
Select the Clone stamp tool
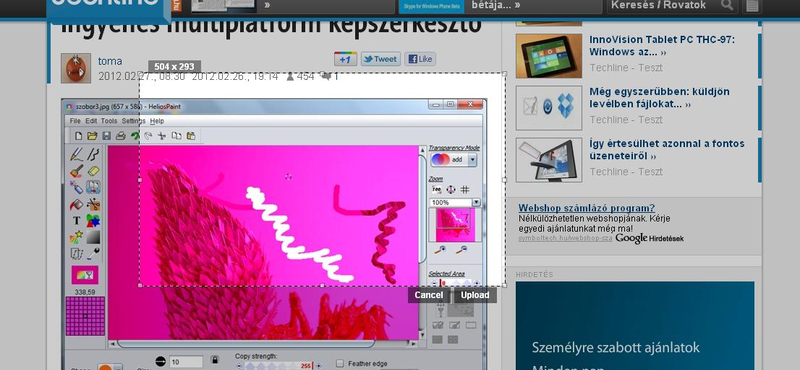pyautogui.click(x=93, y=188)
